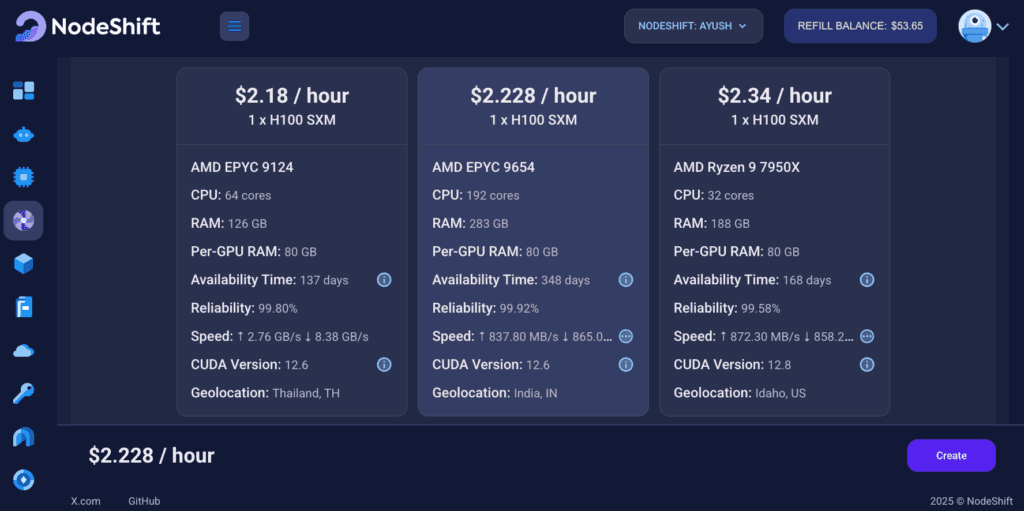This screenshot has width=1024, height=511.
Task: Click the AMD EPYC 9654 text
Action: (x=483, y=167)
